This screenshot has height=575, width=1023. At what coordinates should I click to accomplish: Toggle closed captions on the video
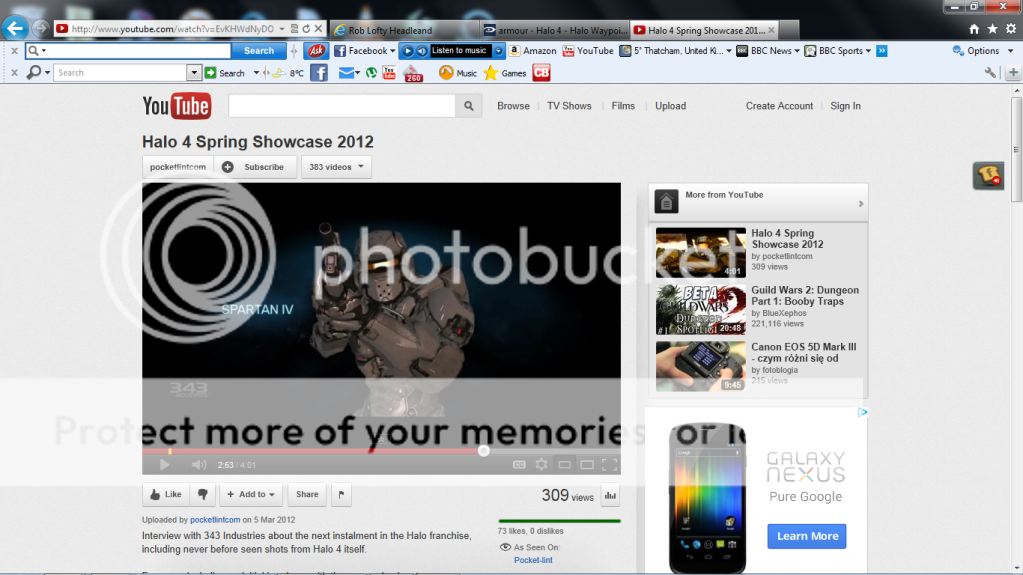tap(519, 464)
